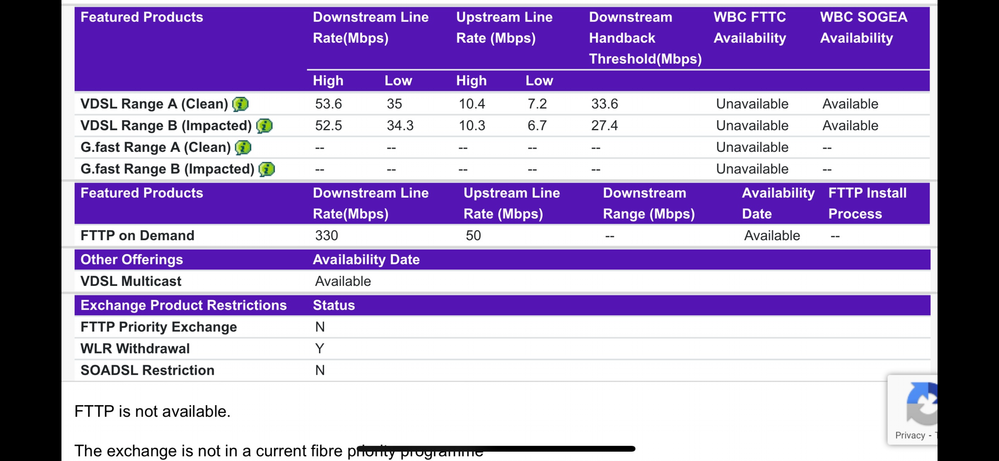This screenshot has height=461, width=999.
Task: Open the reCAPTCHA Privacy link
Action: pos(910,435)
